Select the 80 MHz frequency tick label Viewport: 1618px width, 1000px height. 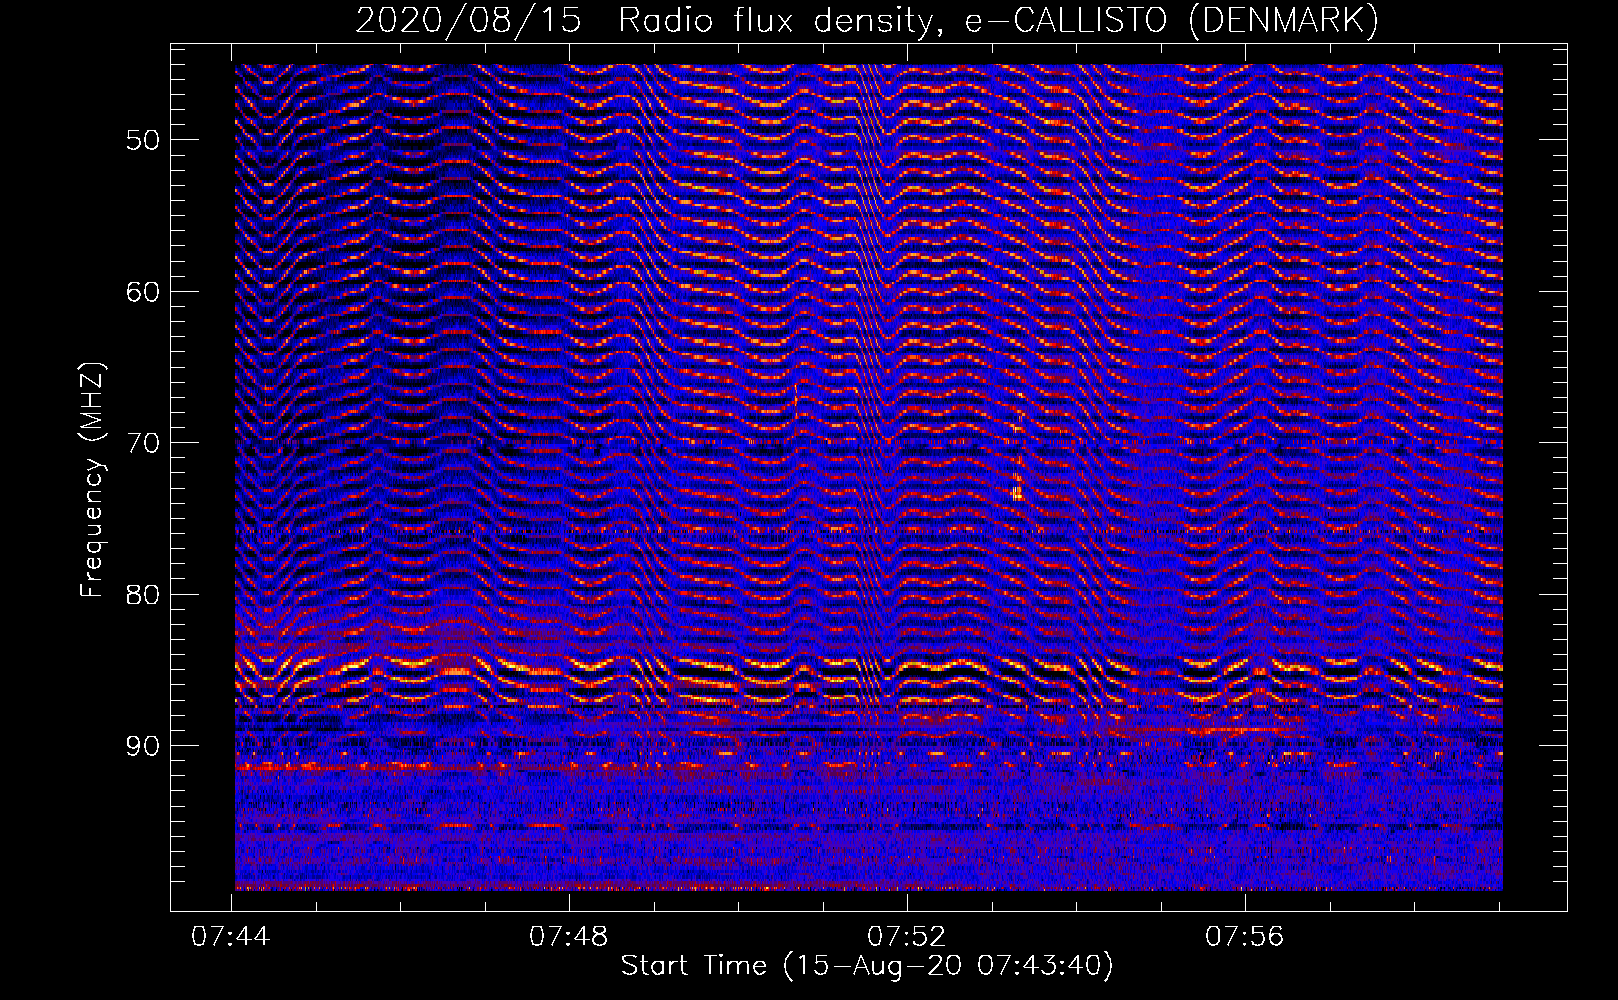(x=142, y=594)
